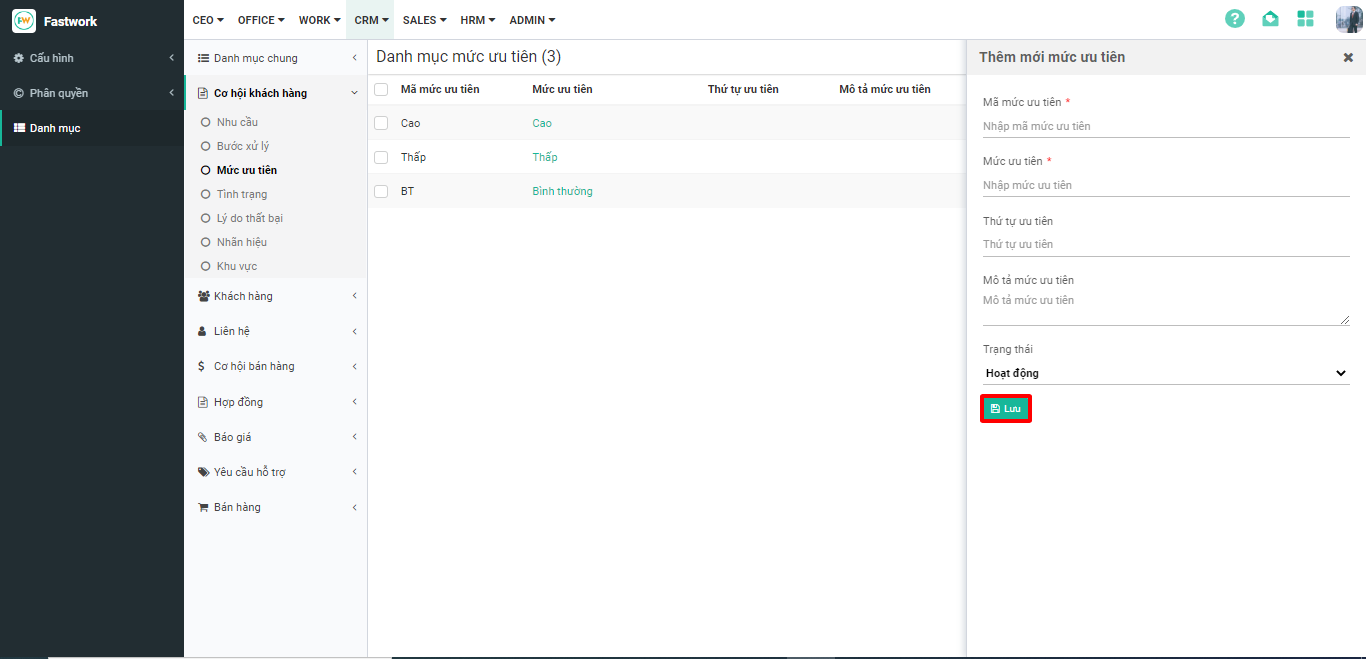Open the green apps grid icon
The height and width of the screenshot is (659, 1366).
[x=1305, y=19]
